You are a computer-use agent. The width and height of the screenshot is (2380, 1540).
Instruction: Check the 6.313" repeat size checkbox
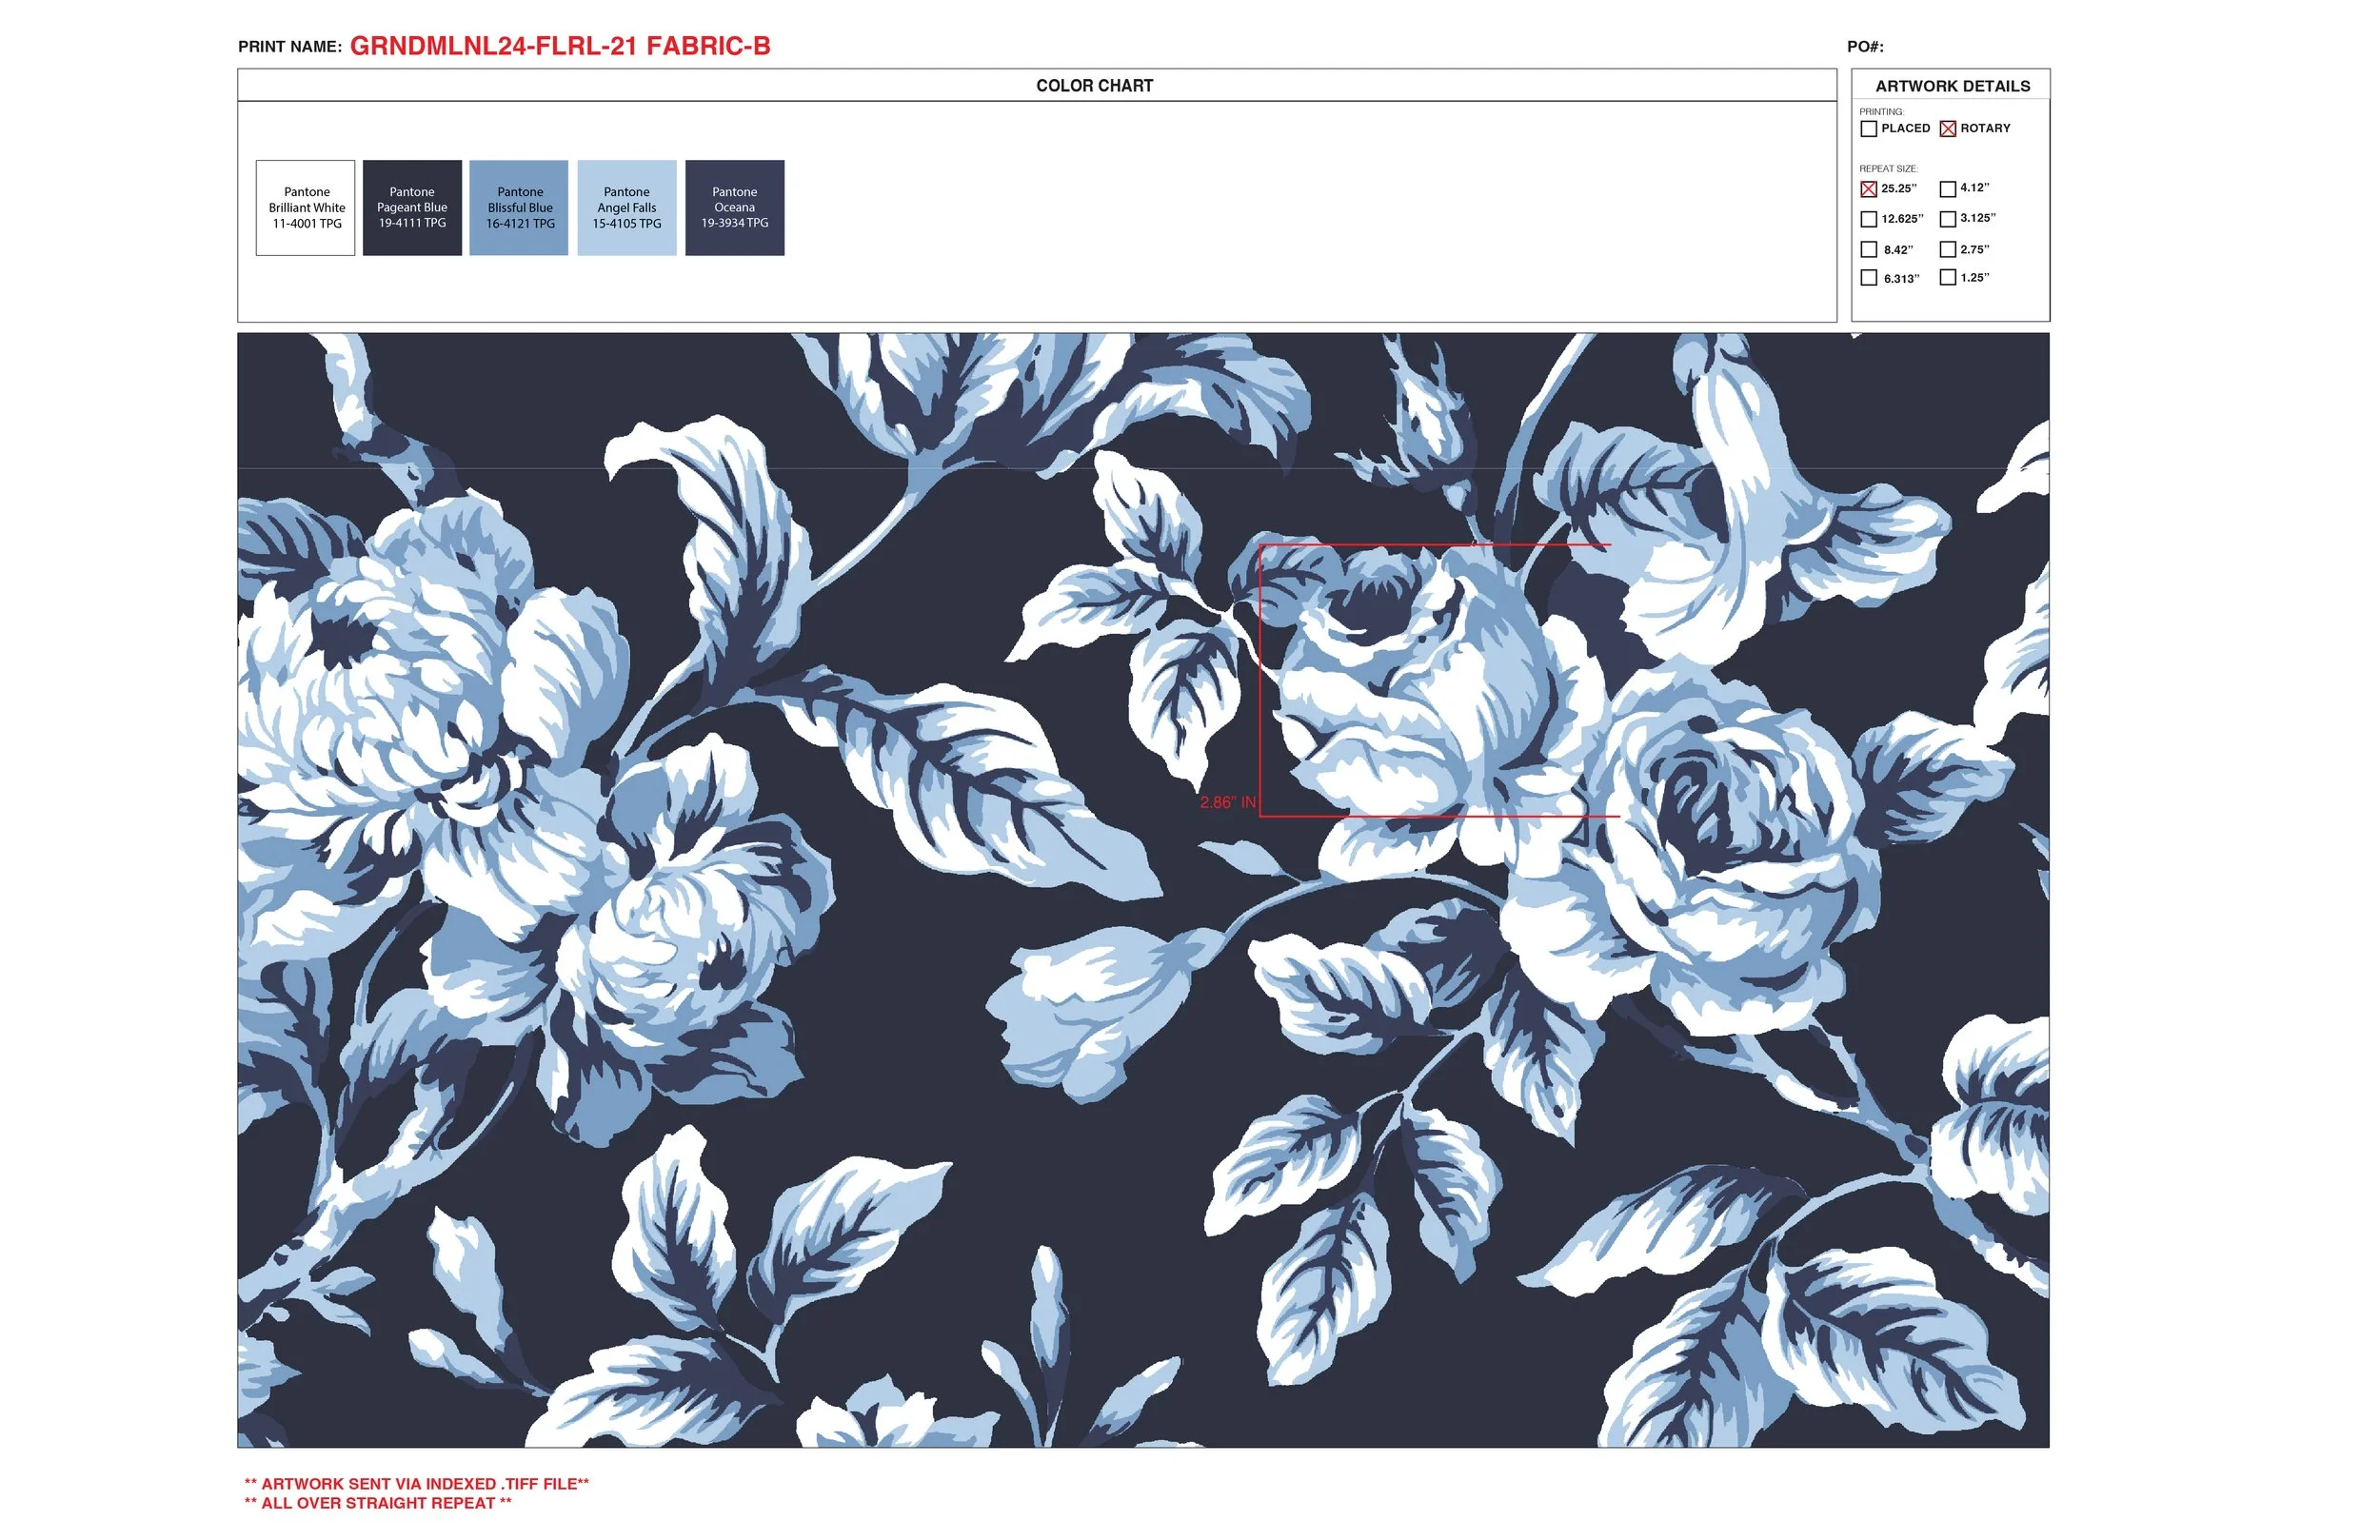[x=1869, y=279]
